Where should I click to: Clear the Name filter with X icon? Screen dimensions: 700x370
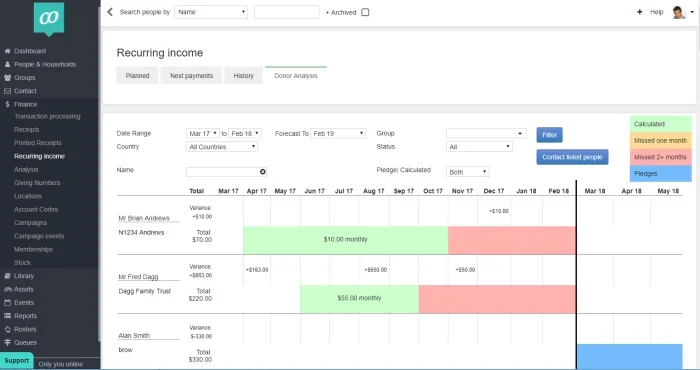coord(262,172)
